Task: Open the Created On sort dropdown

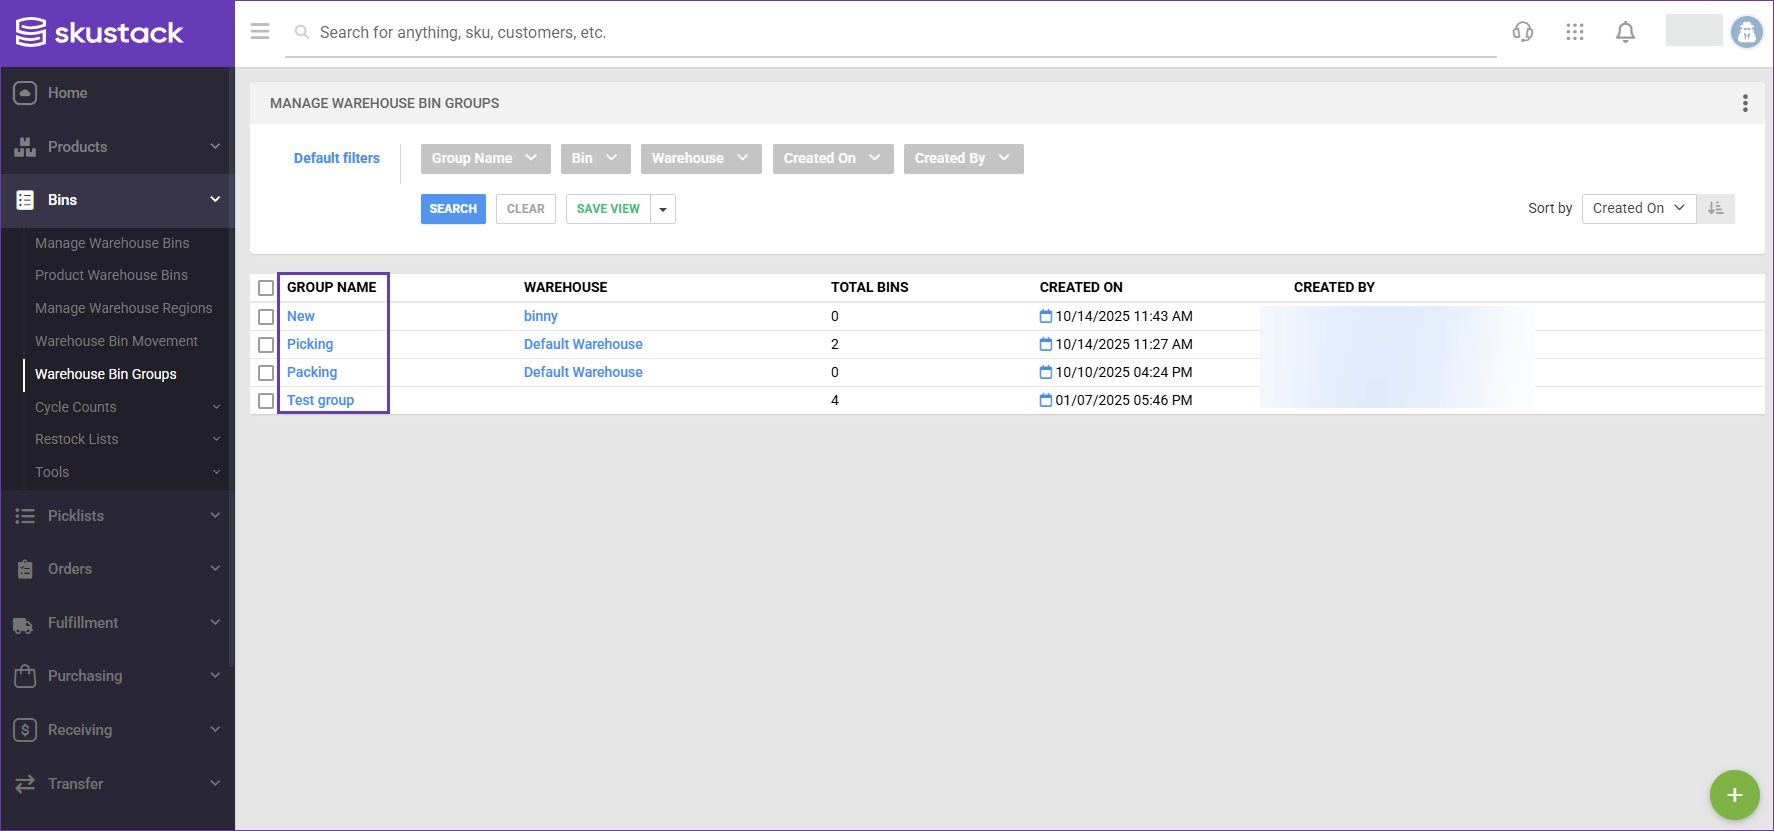Action: [1638, 208]
